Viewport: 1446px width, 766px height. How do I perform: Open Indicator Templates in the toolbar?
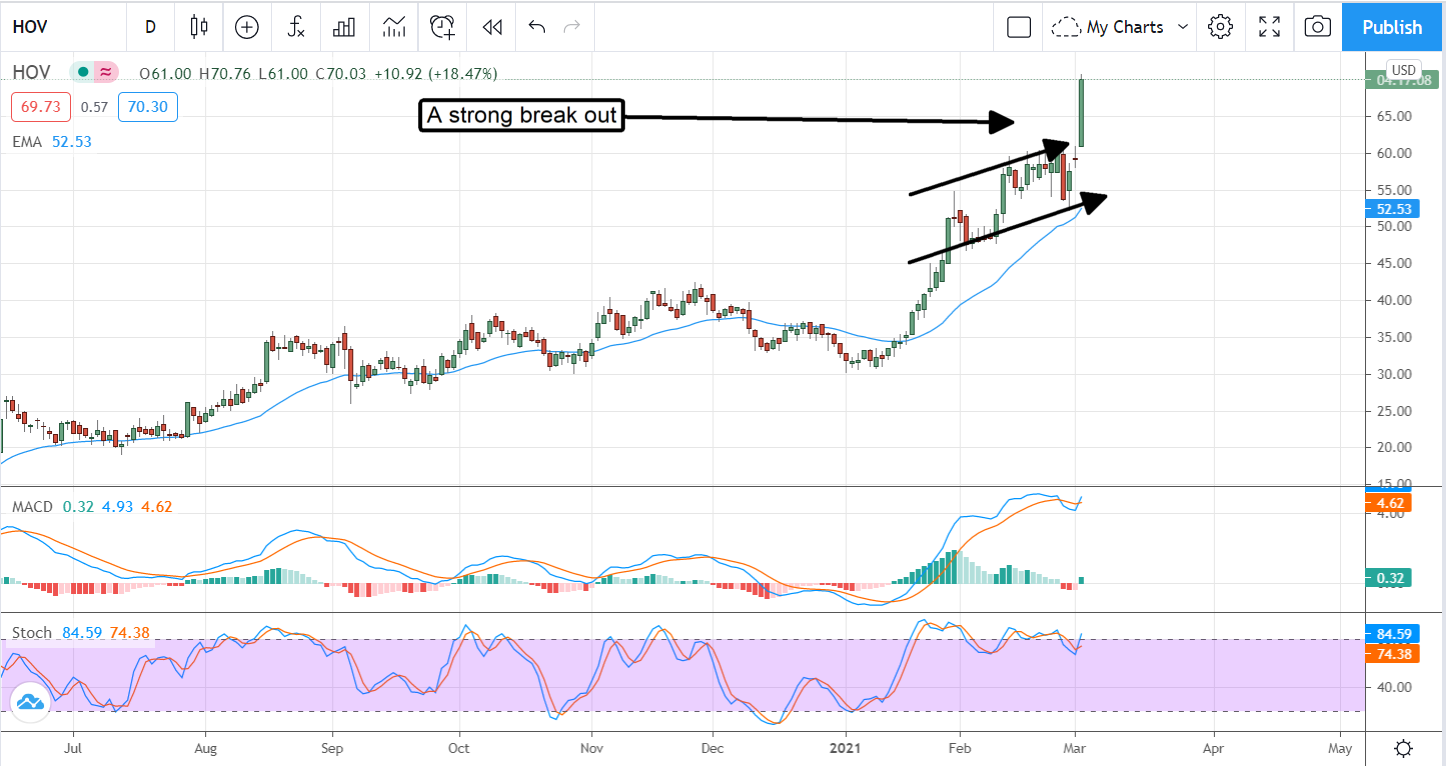[393, 27]
